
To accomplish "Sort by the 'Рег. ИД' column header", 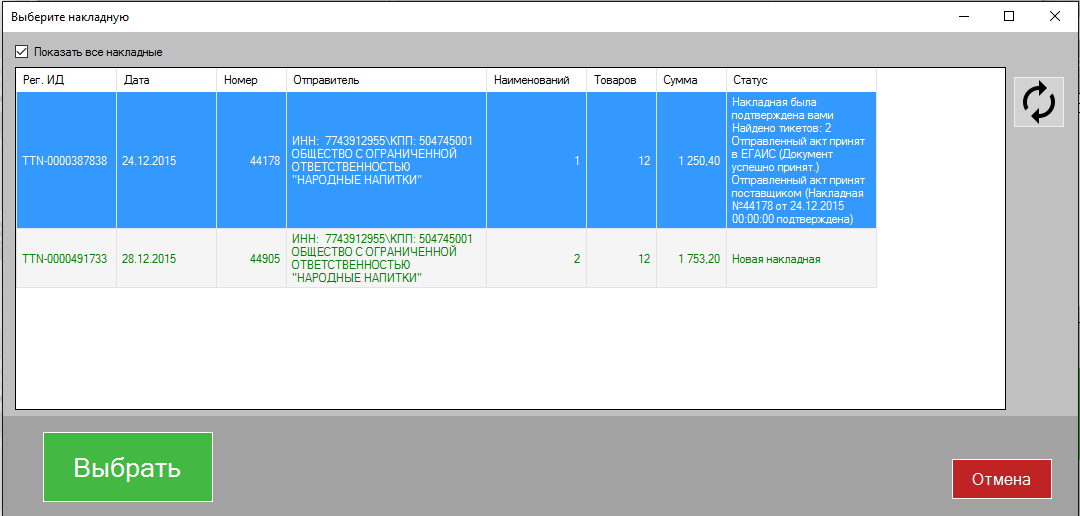I will (x=67, y=80).
